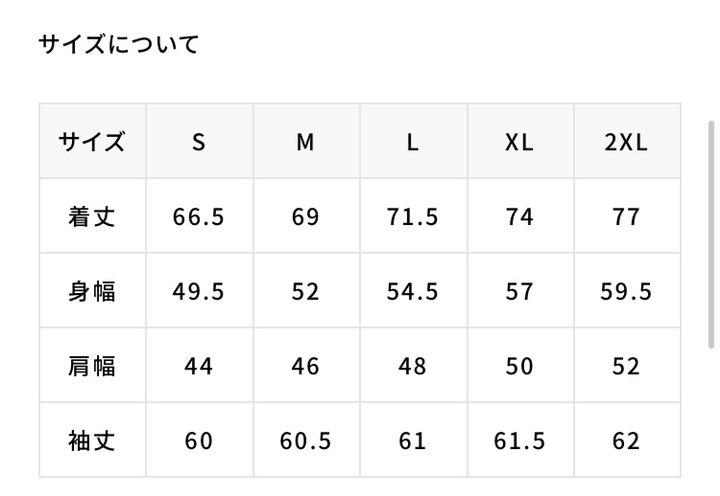Select the 2XL size column header
This screenshot has width=720, height=496.
pyautogui.click(x=627, y=141)
